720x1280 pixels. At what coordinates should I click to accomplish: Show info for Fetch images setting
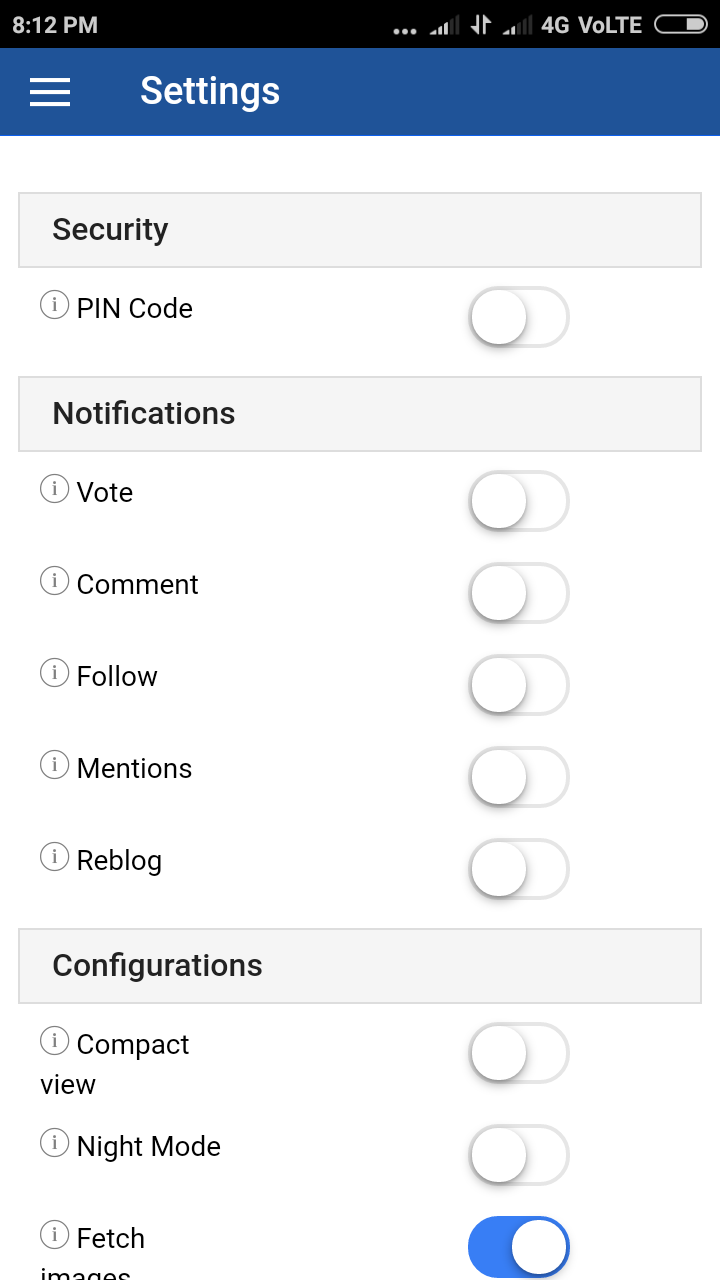point(54,1235)
